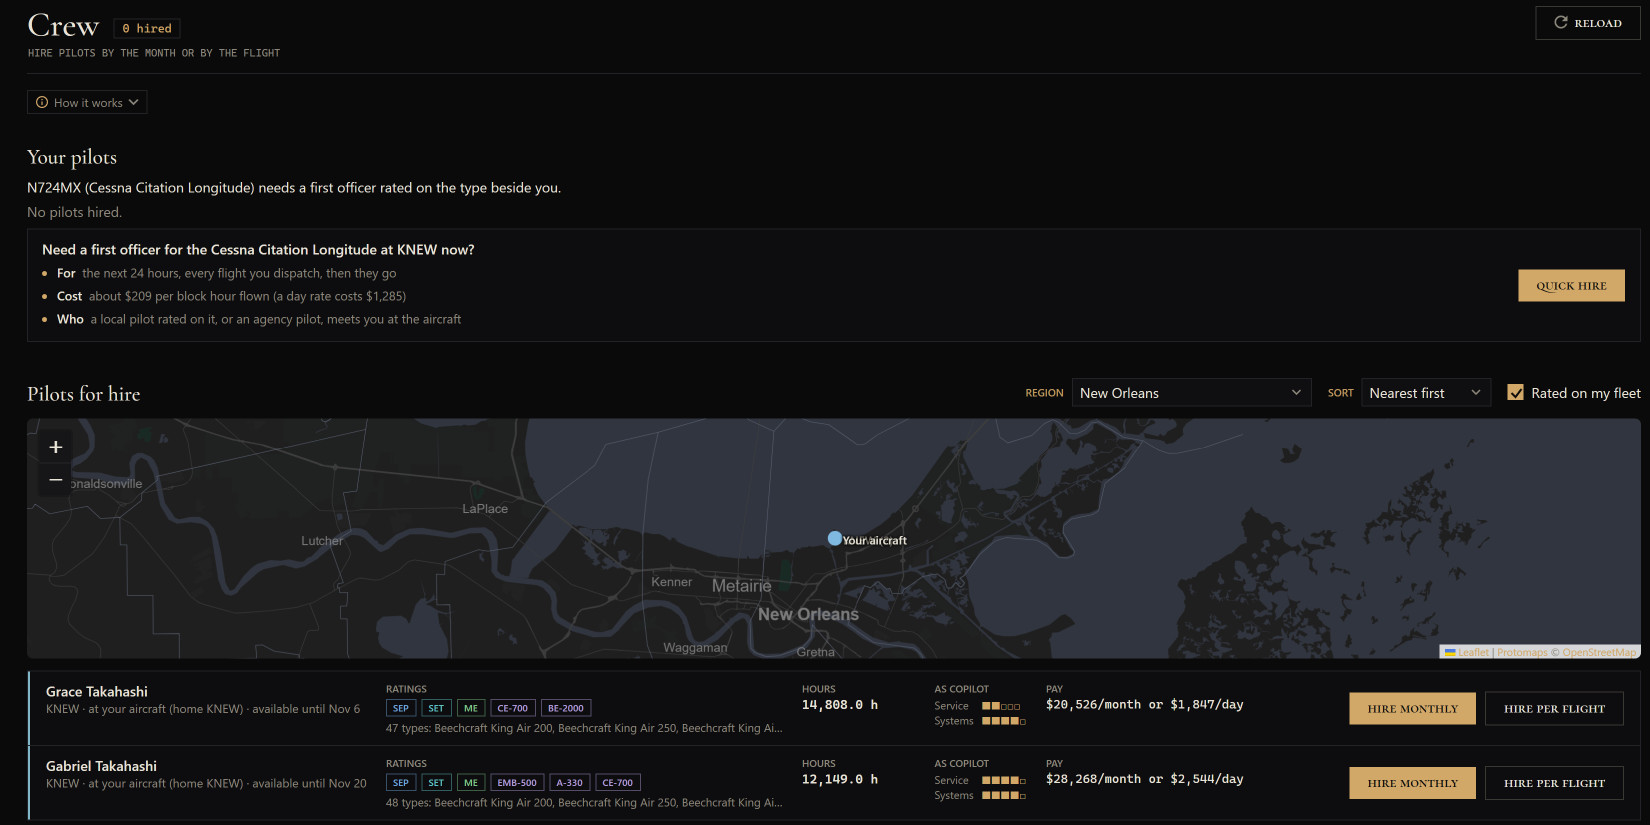Image resolution: width=1650 pixels, height=825 pixels.
Task: Click the Your aircraft map marker
Action: click(835, 538)
